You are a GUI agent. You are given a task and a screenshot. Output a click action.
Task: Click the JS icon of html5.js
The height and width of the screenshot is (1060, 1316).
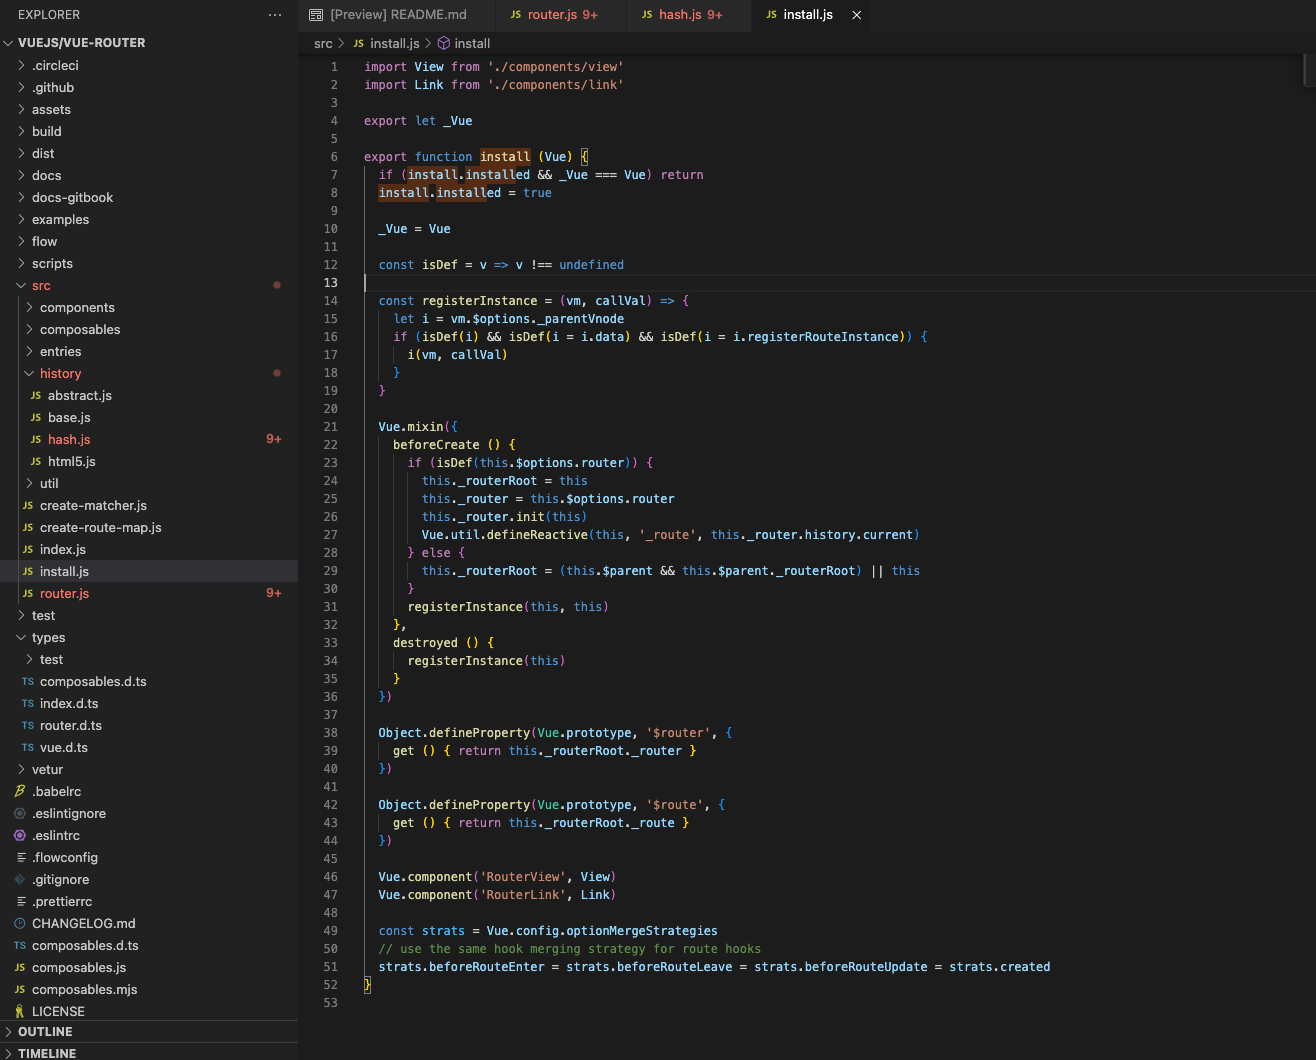36,462
